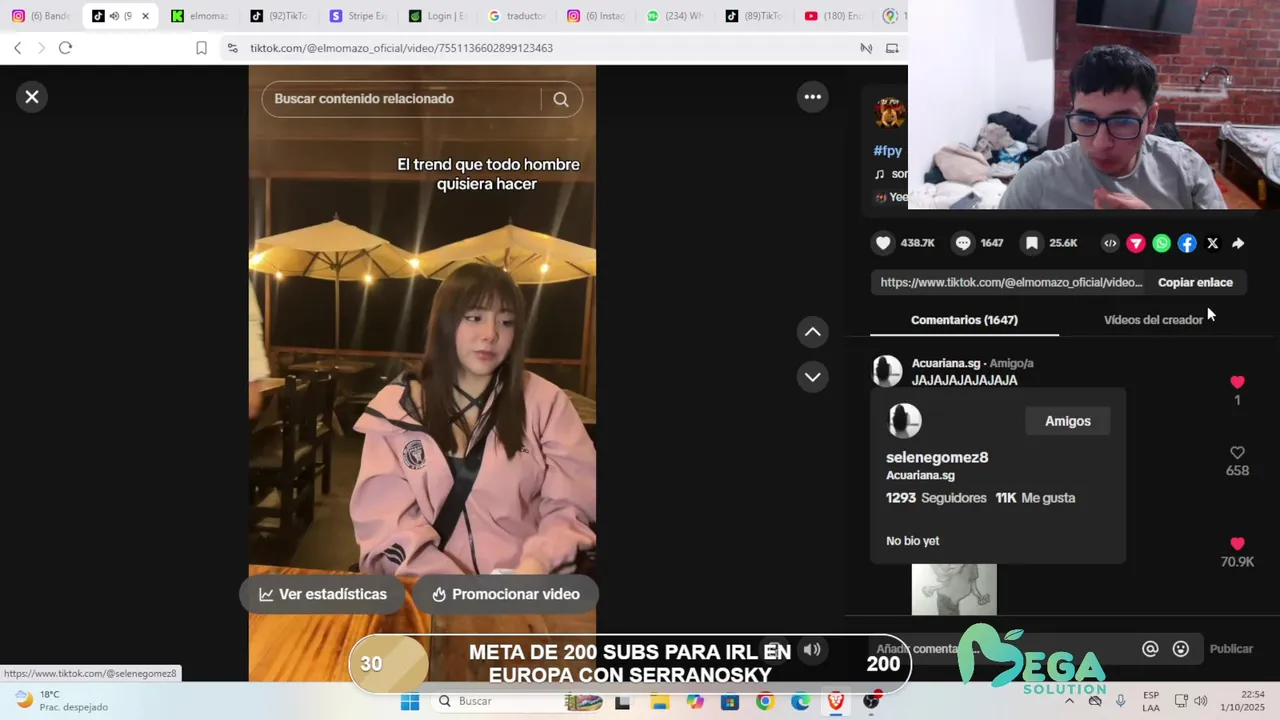Click the 'Amigos' button in profile card
This screenshot has height=720, width=1280.
point(1068,421)
